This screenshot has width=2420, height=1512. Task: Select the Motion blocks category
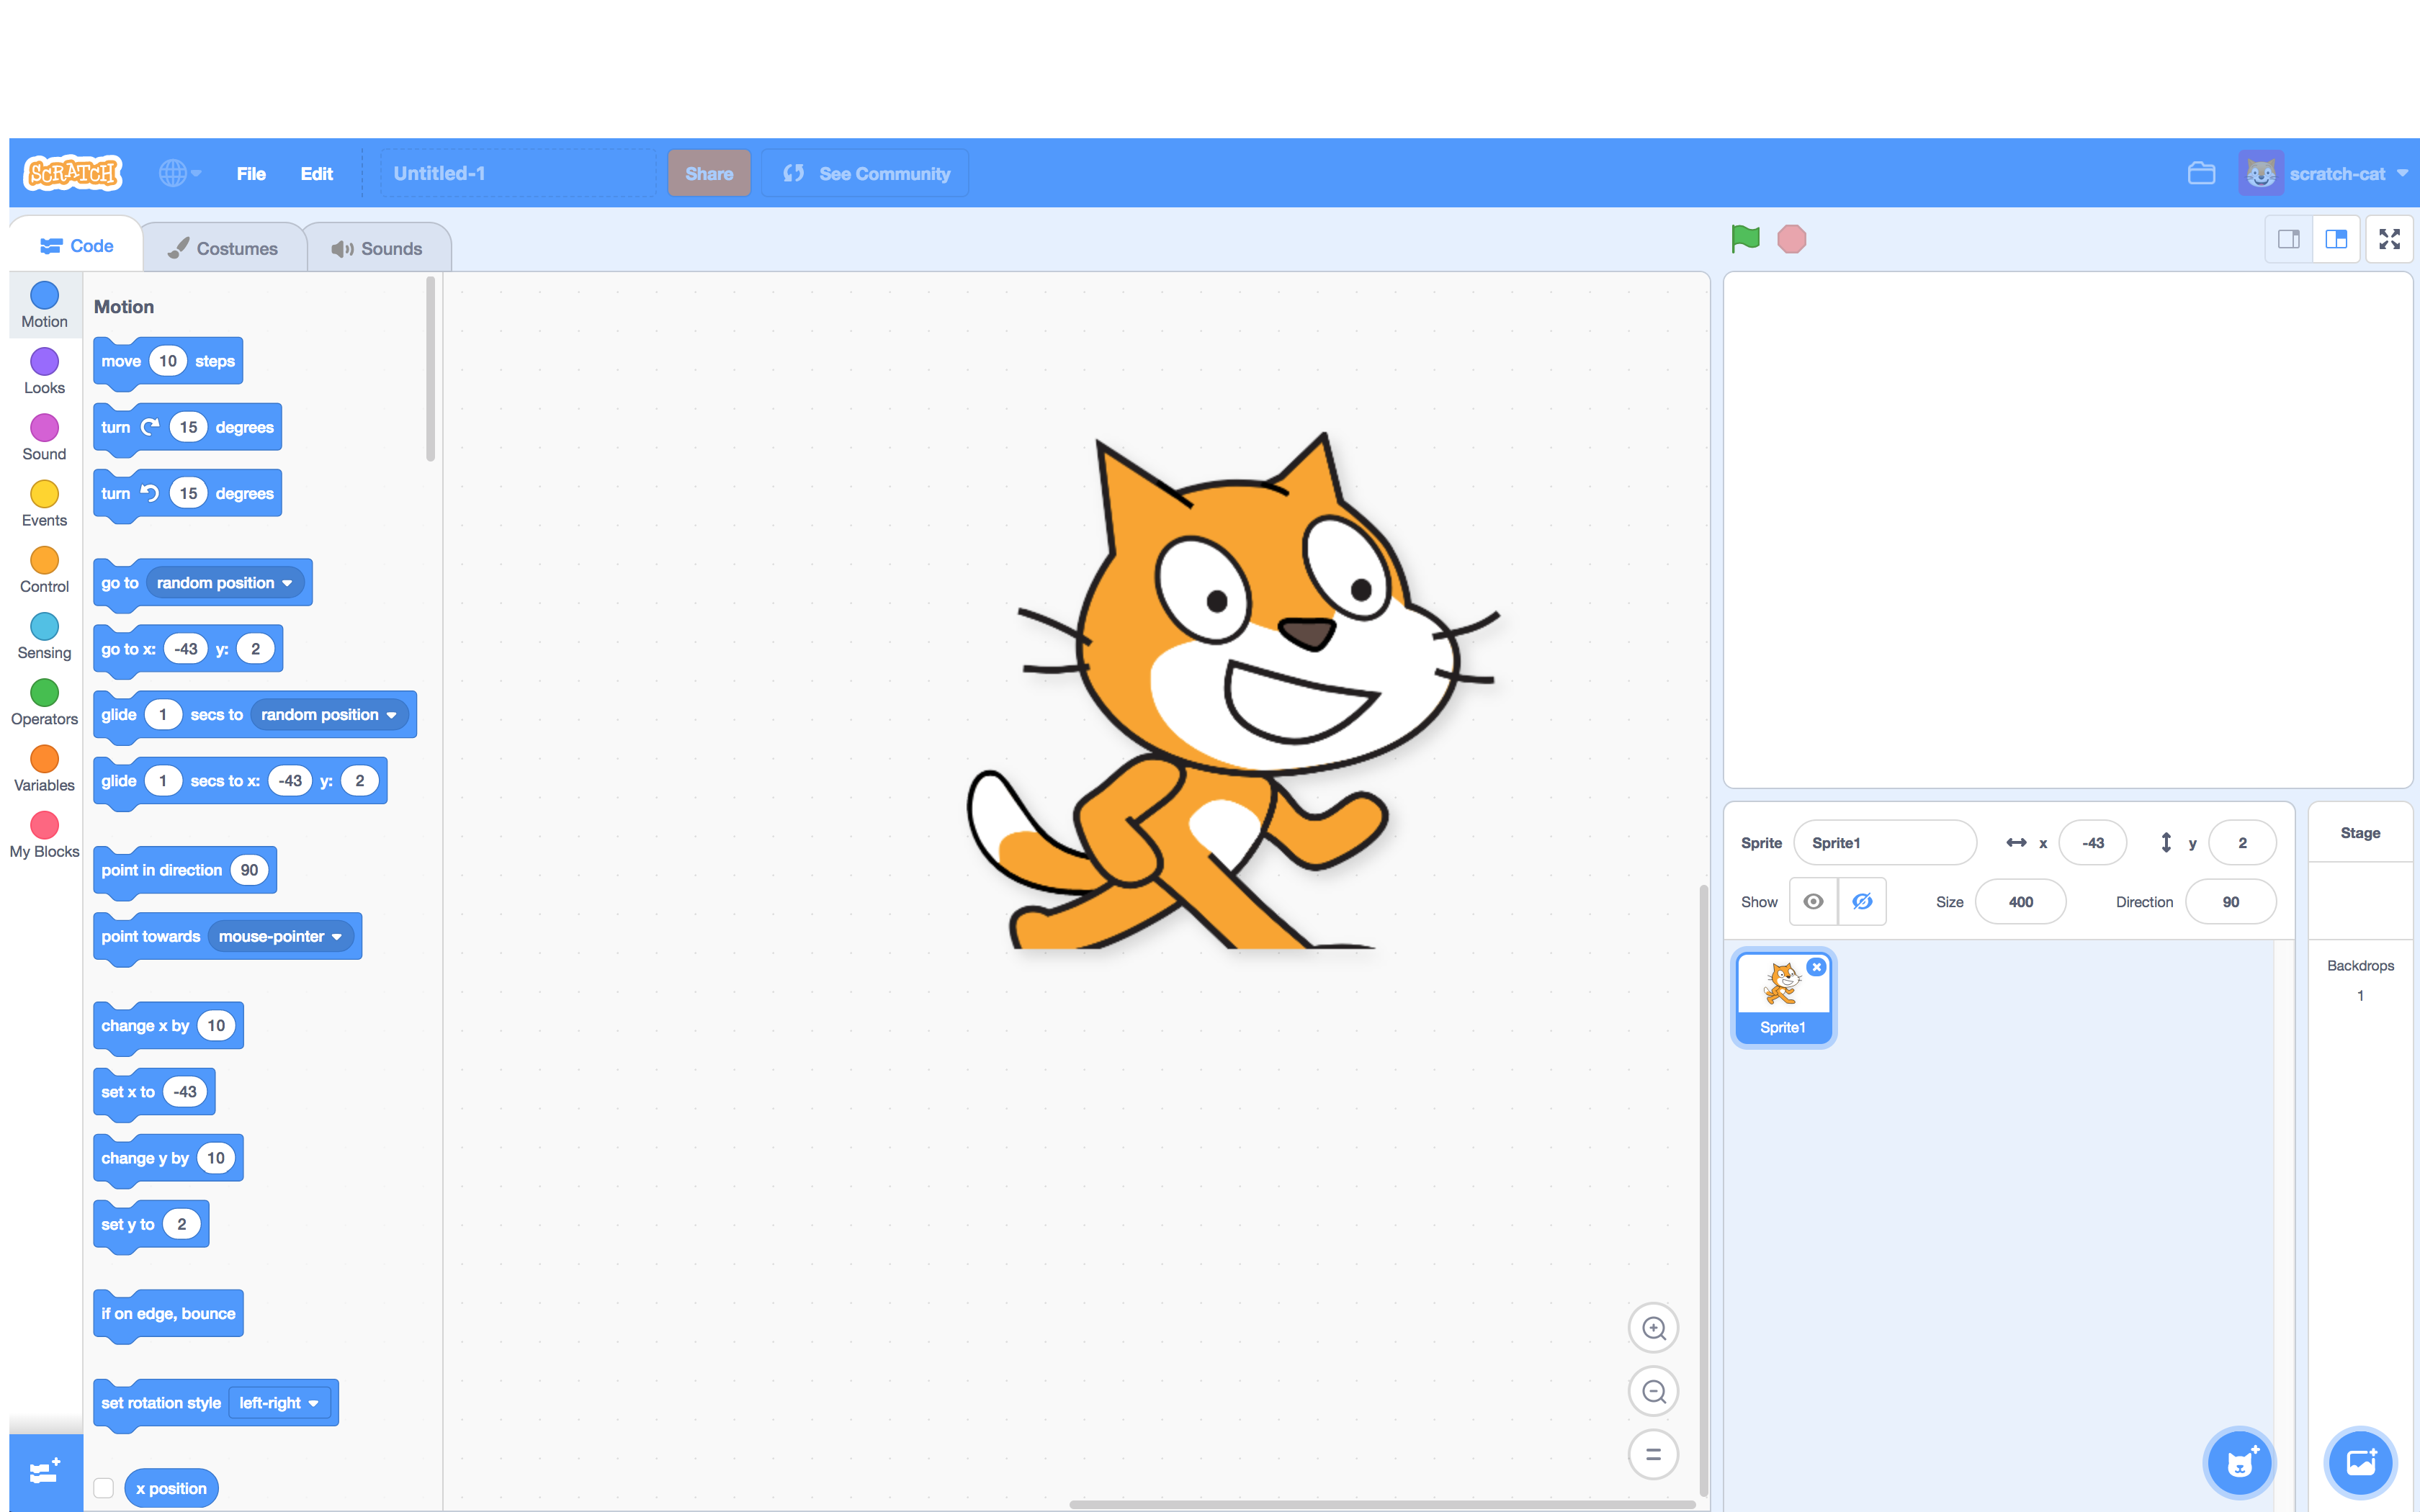[44, 303]
